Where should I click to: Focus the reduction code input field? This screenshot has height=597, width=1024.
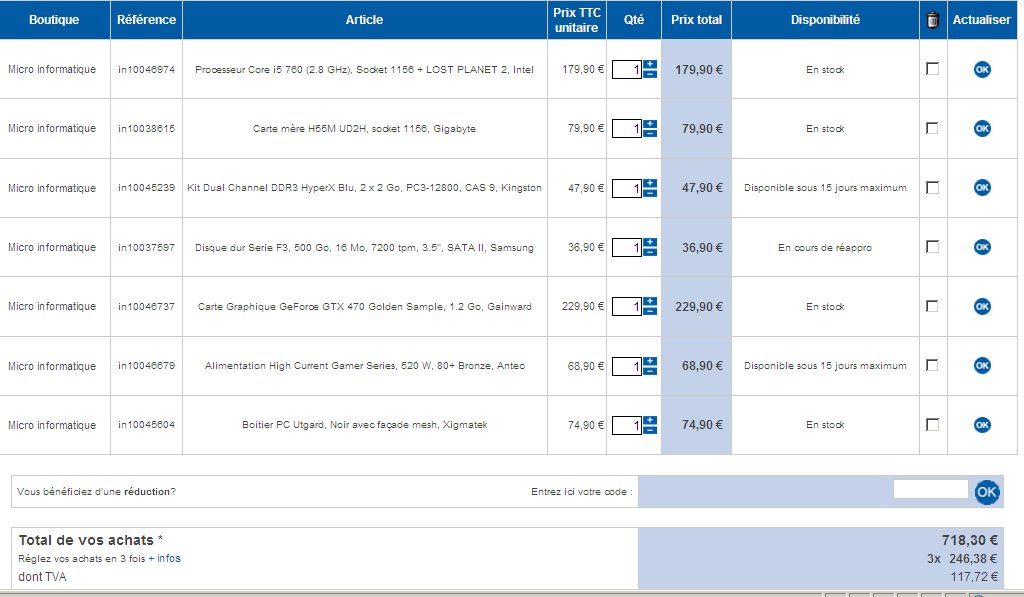(930, 489)
